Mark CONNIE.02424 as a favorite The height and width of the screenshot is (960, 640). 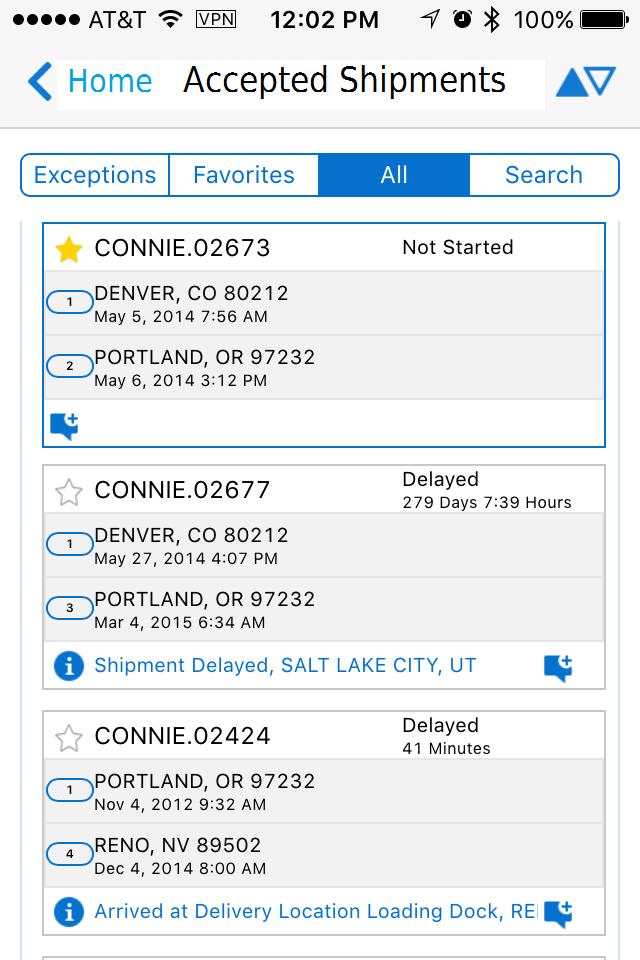[68, 736]
